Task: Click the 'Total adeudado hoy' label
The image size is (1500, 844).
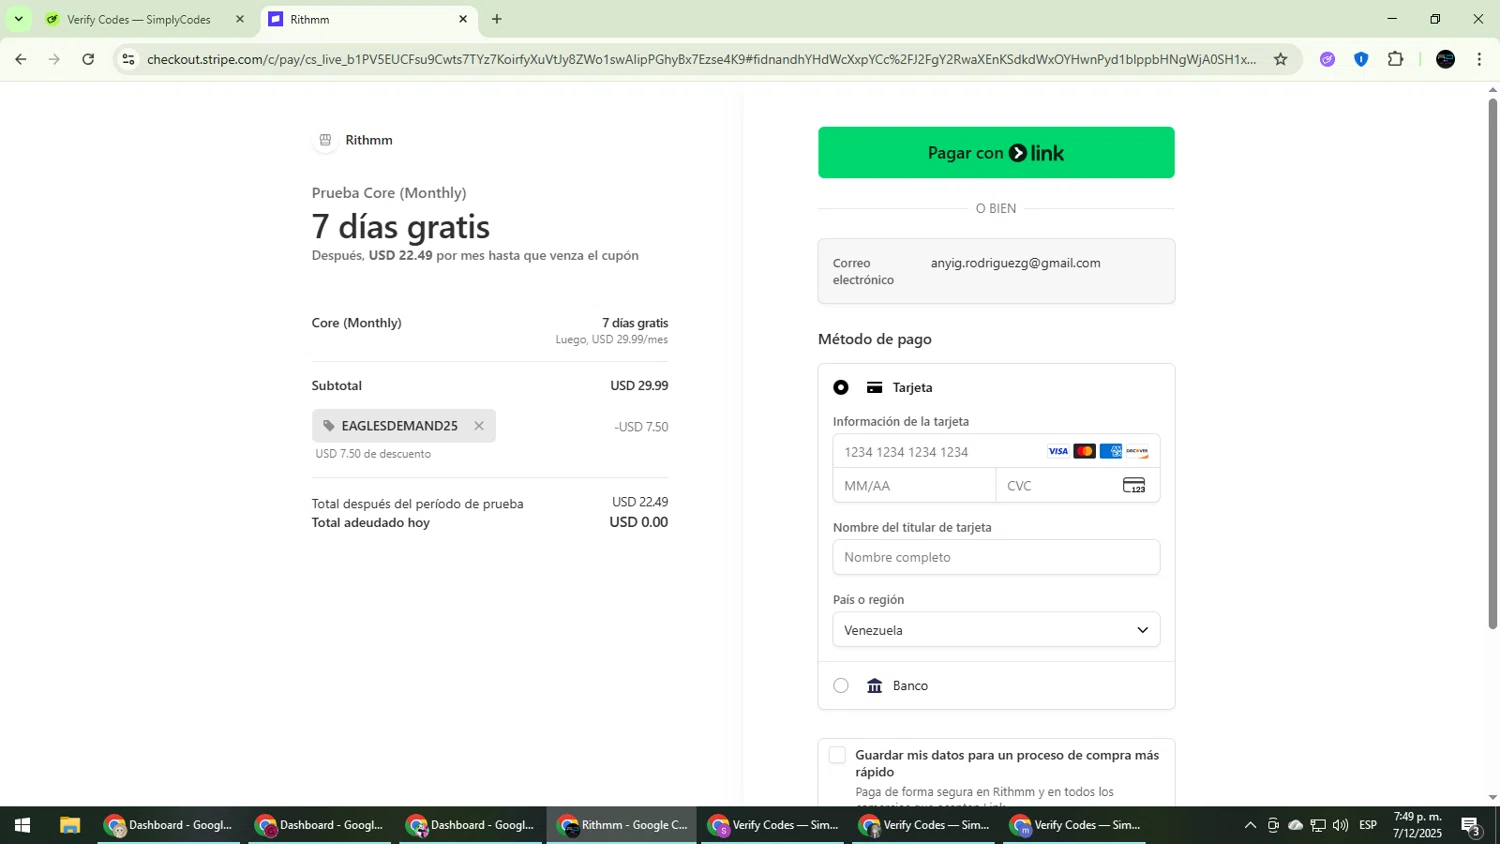Action: (371, 523)
